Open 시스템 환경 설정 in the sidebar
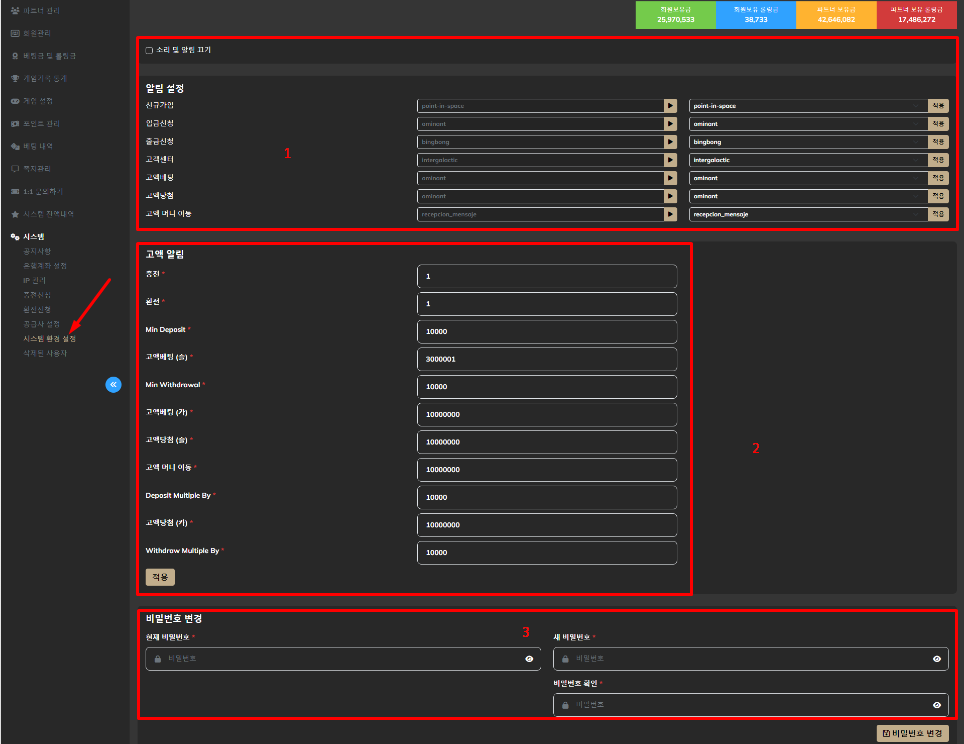964x744 pixels. pos(49,339)
